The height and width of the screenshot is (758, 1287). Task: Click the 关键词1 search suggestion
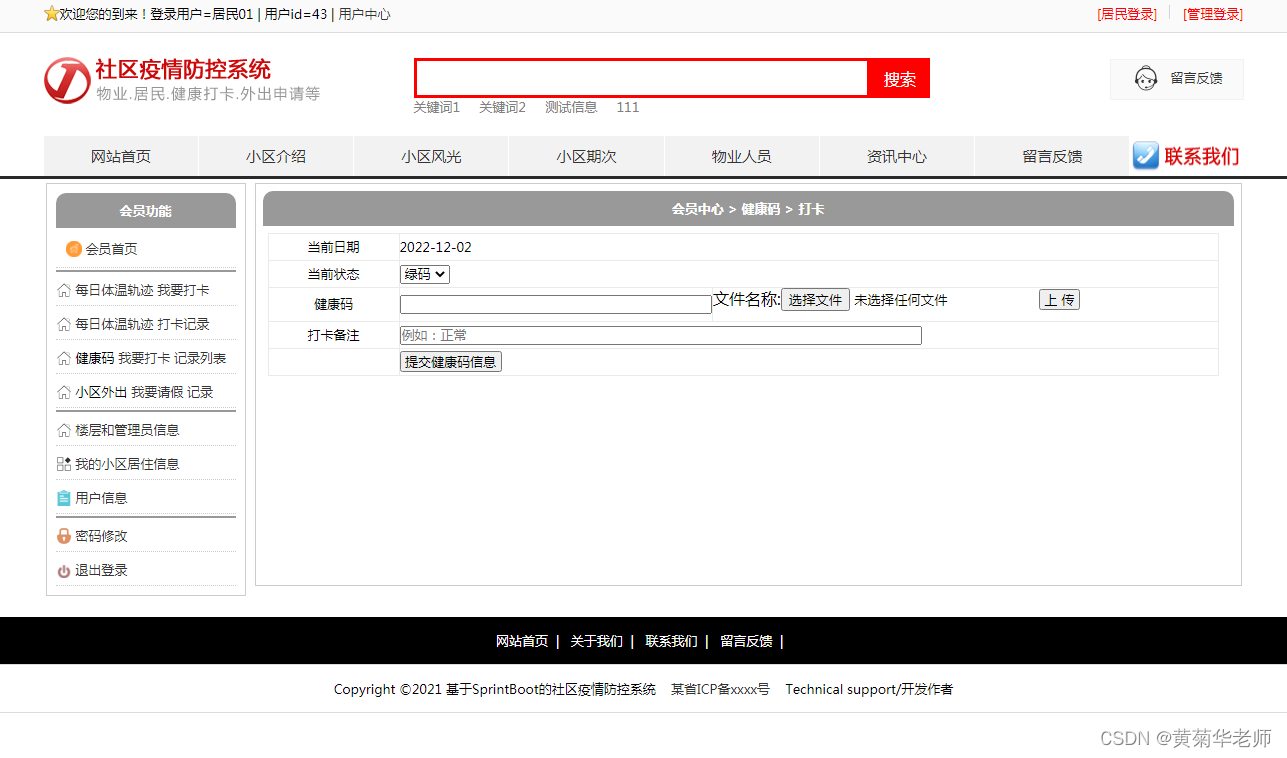436,107
